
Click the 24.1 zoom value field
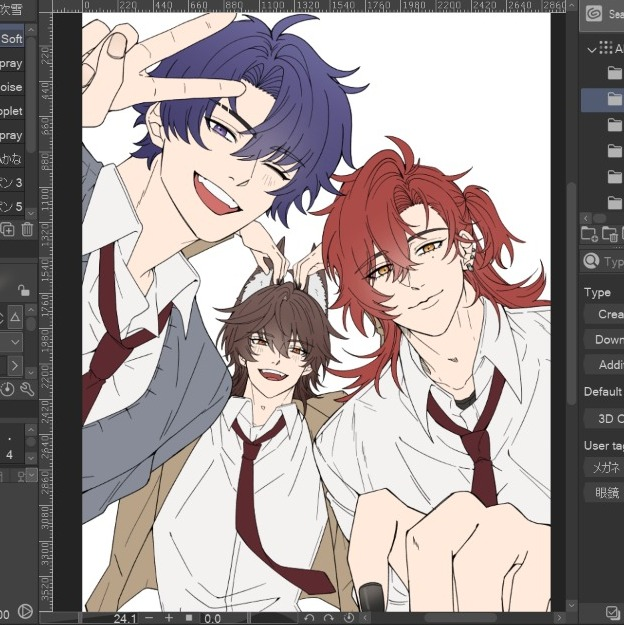click(x=110, y=618)
